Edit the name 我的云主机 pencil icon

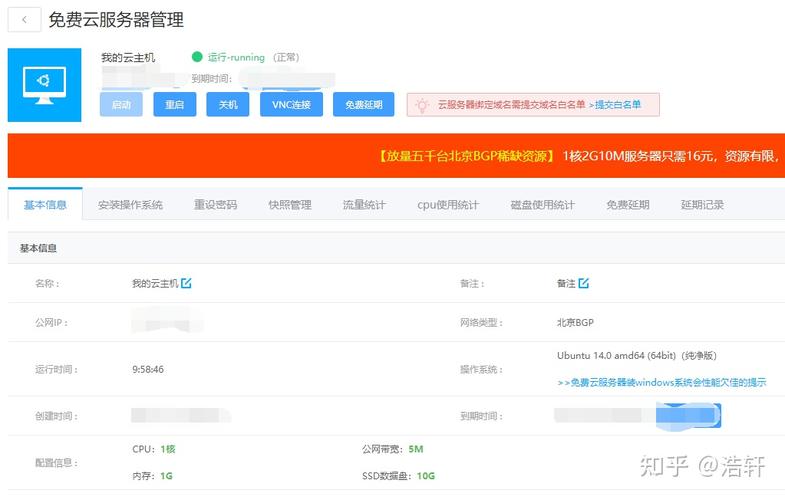tap(186, 283)
